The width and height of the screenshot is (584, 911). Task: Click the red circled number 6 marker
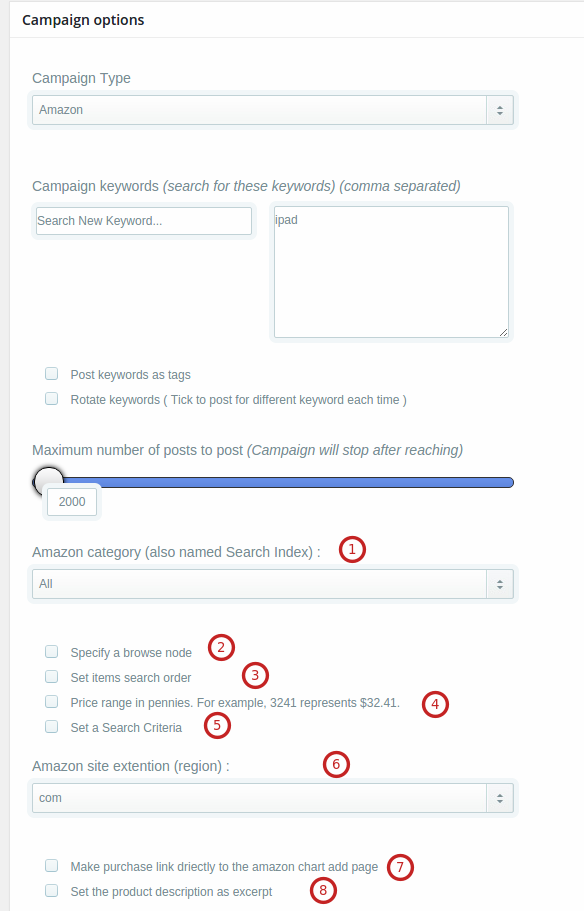[x=336, y=765]
